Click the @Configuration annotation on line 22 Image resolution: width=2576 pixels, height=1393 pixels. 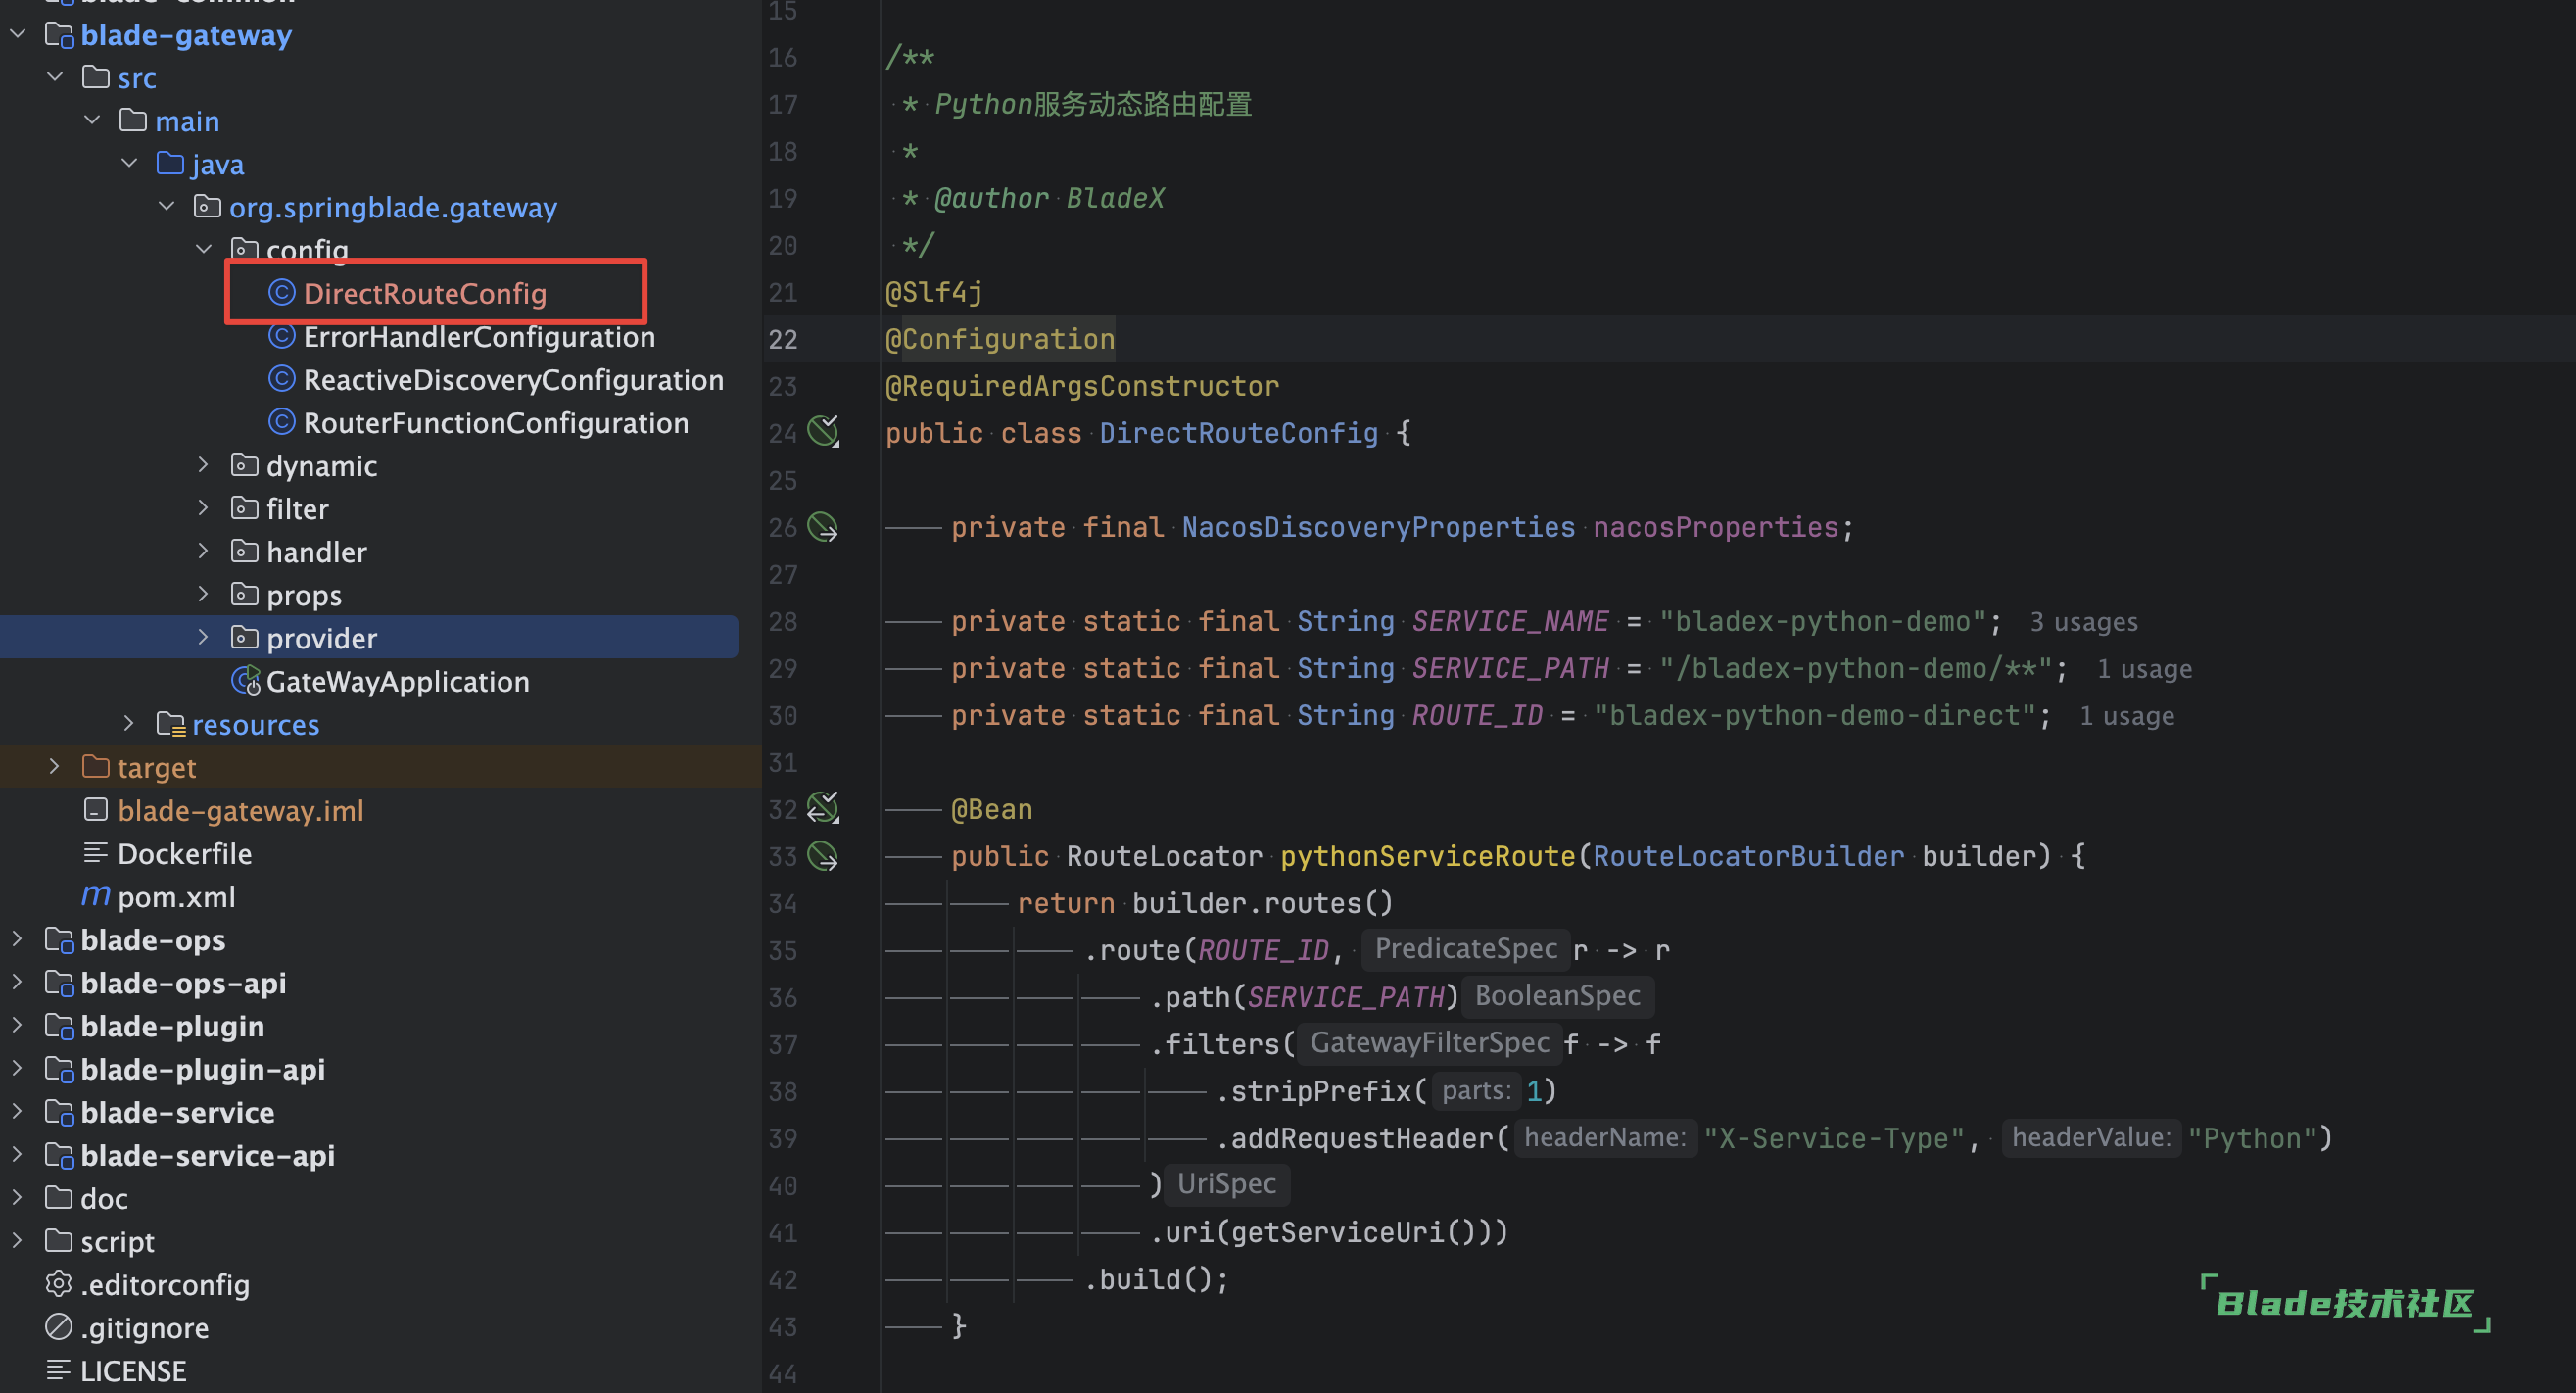1000,339
